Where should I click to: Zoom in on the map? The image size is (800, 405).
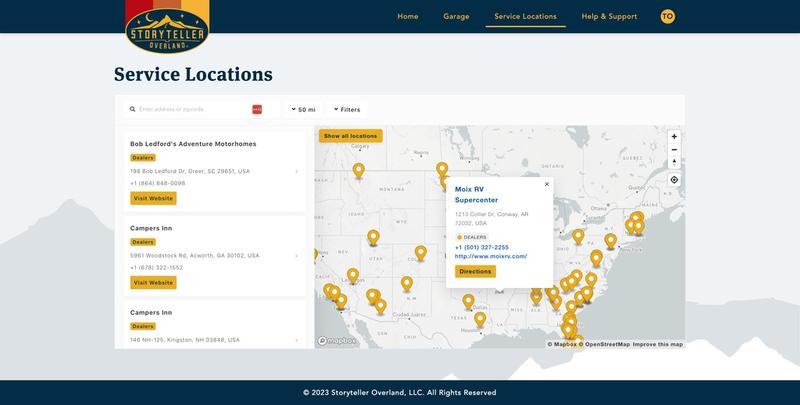[674, 137]
